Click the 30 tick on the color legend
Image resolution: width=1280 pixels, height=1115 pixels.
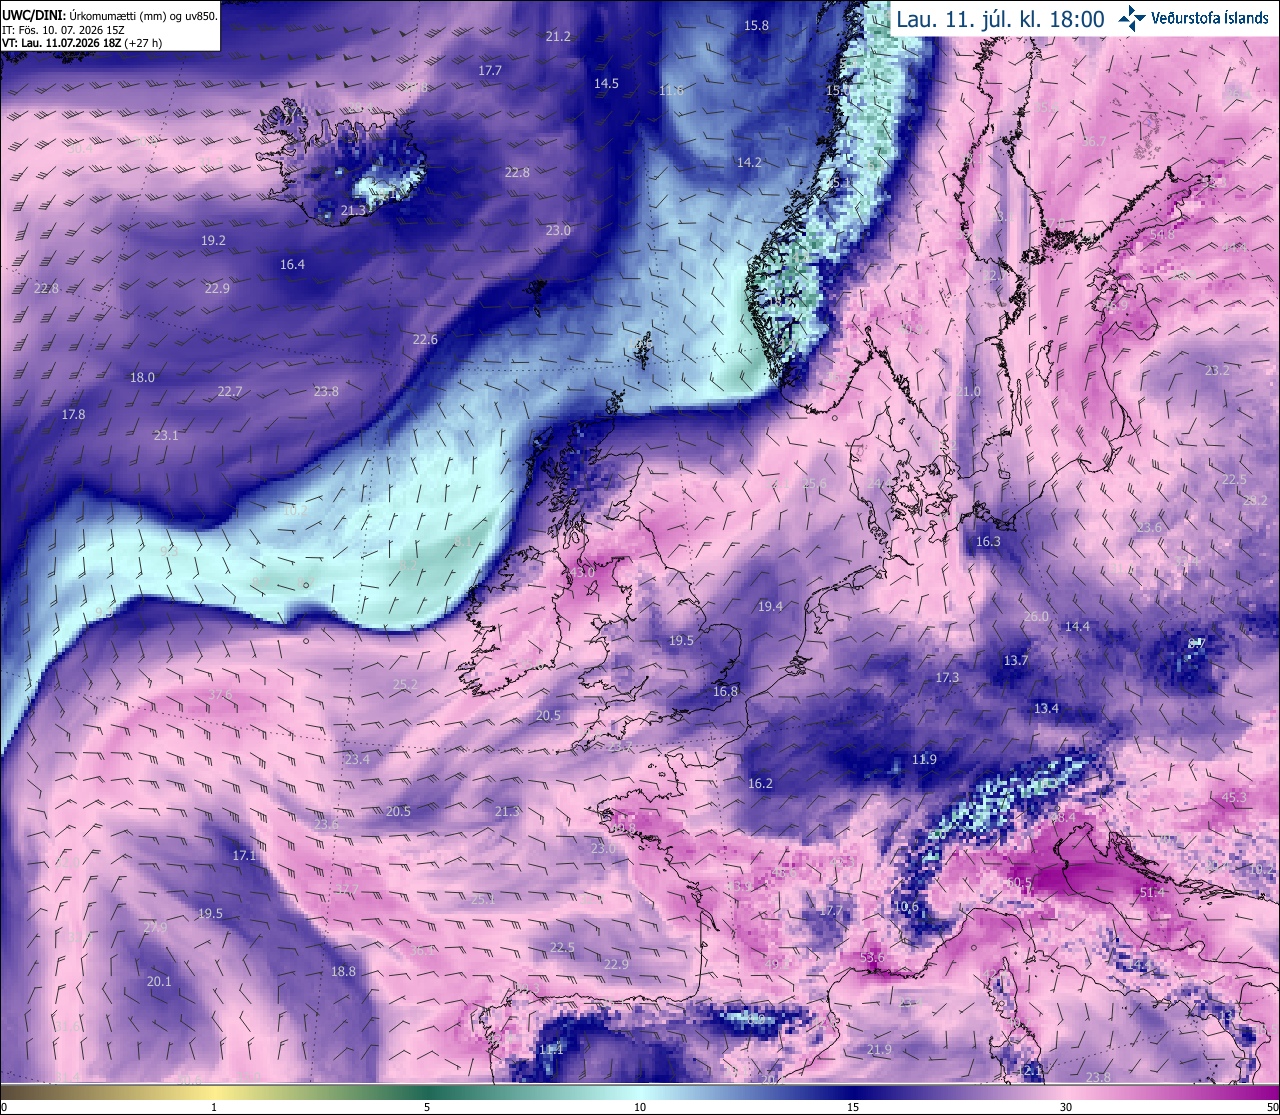click(x=1066, y=1106)
